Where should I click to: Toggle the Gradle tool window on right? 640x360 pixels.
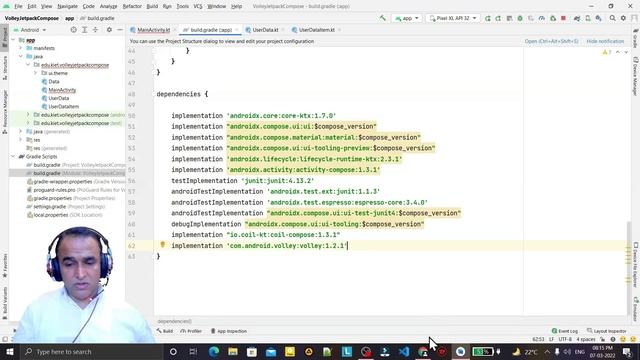tap(636, 38)
